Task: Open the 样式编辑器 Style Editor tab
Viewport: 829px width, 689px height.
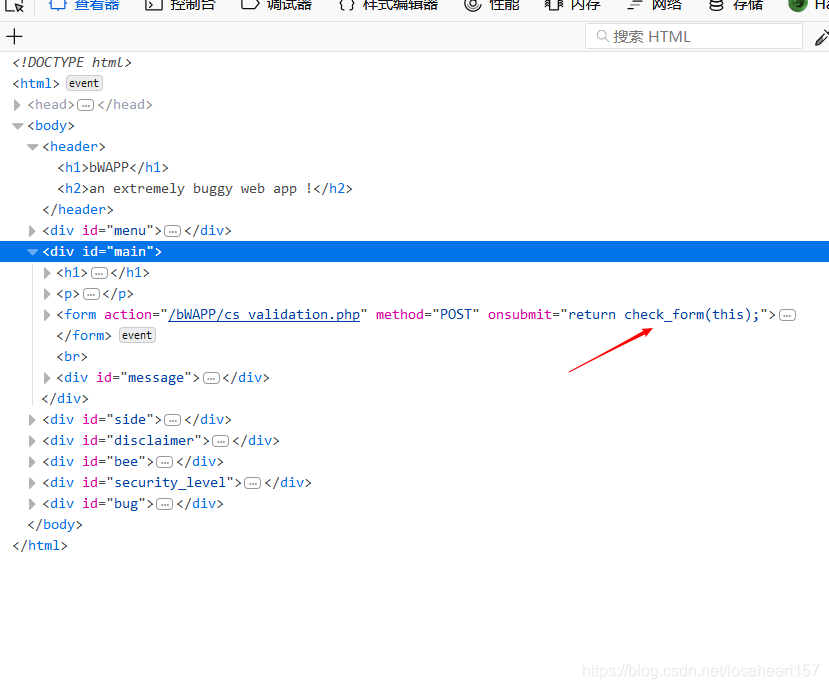Action: point(388,5)
